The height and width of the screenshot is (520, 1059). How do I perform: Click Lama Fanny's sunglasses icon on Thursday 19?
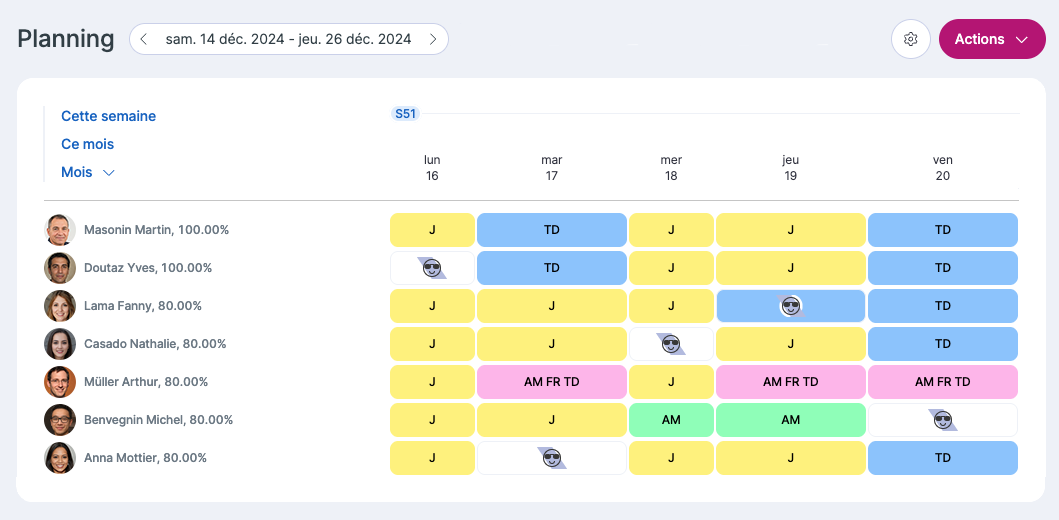790,306
